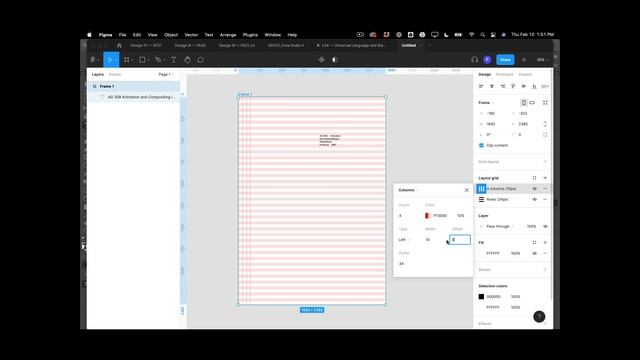Open the Plugins menu
The image size is (640, 360).
250,35
